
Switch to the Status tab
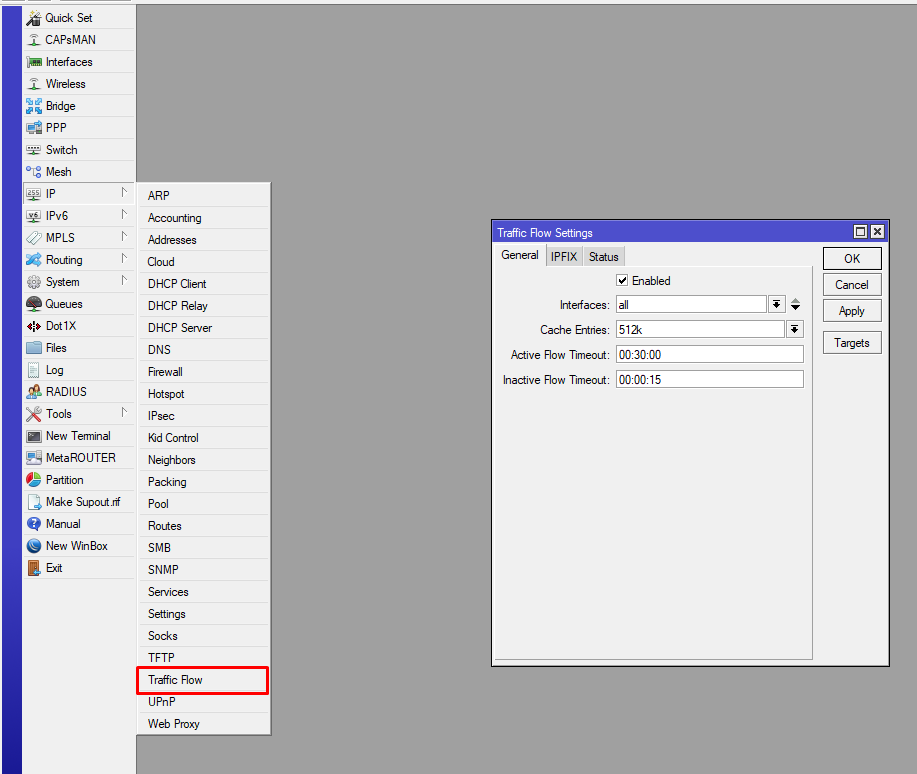[603, 256]
